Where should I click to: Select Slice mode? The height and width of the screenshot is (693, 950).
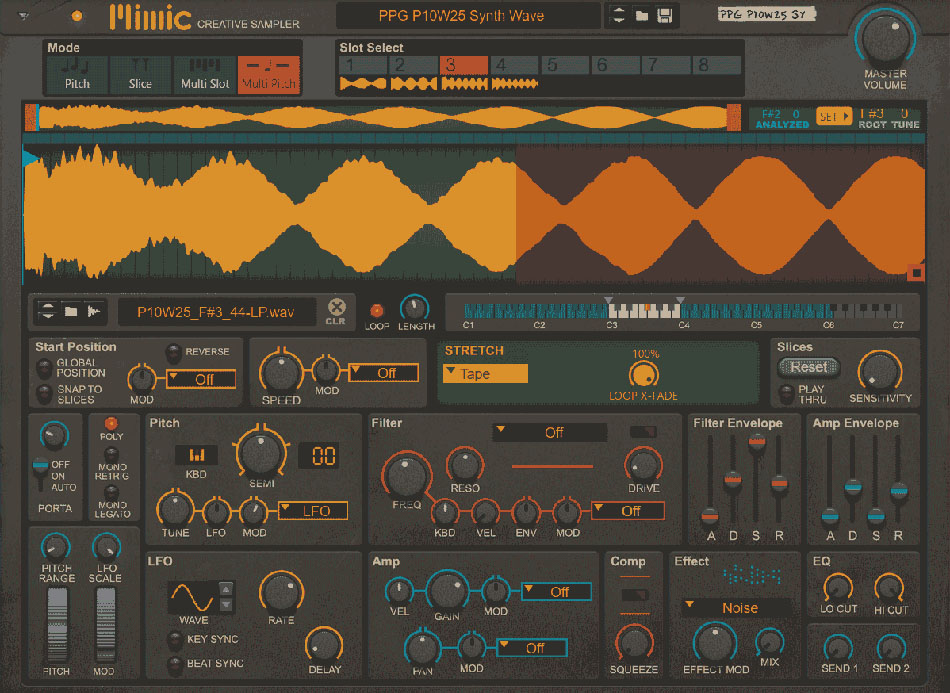(x=140, y=75)
